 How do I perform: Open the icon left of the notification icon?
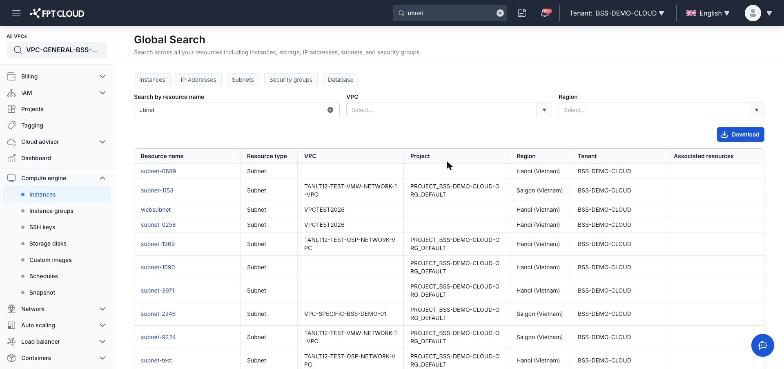522,13
